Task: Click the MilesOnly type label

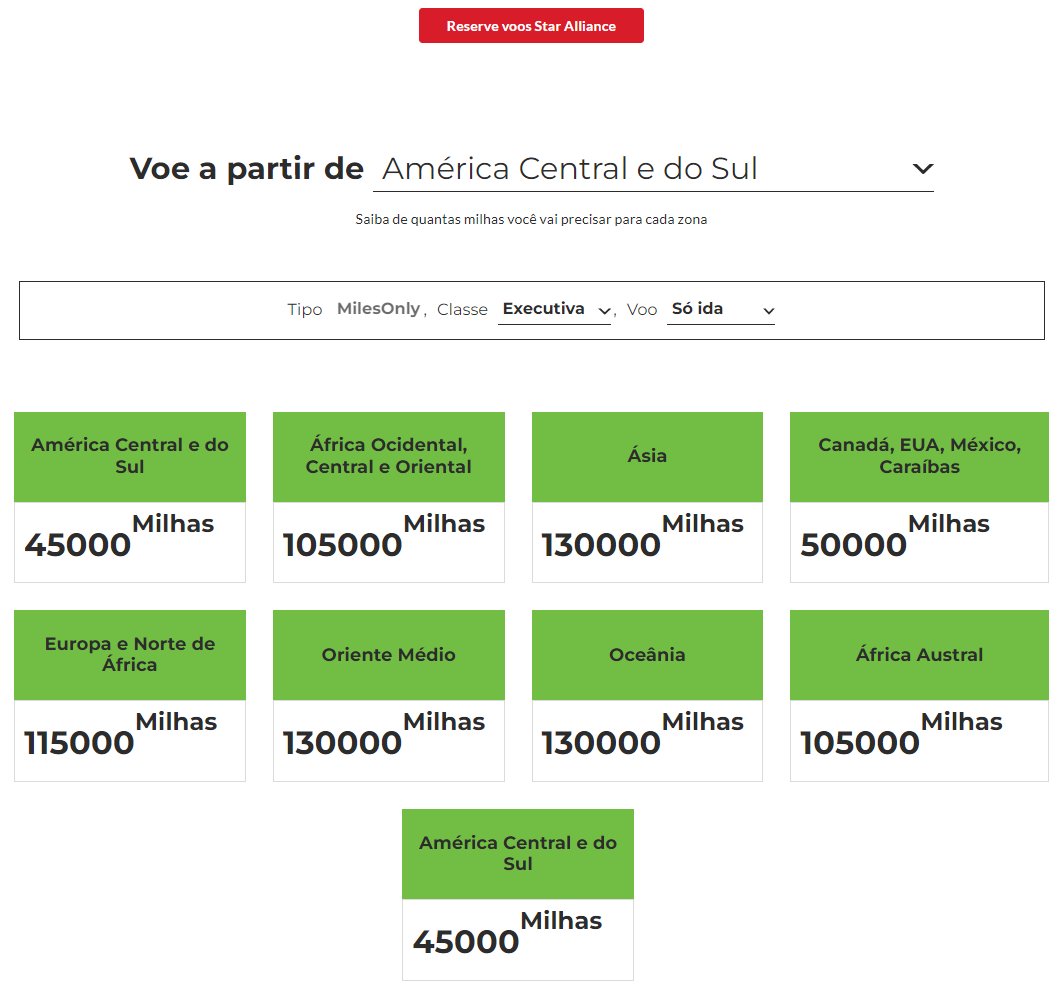Action: coord(378,309)
